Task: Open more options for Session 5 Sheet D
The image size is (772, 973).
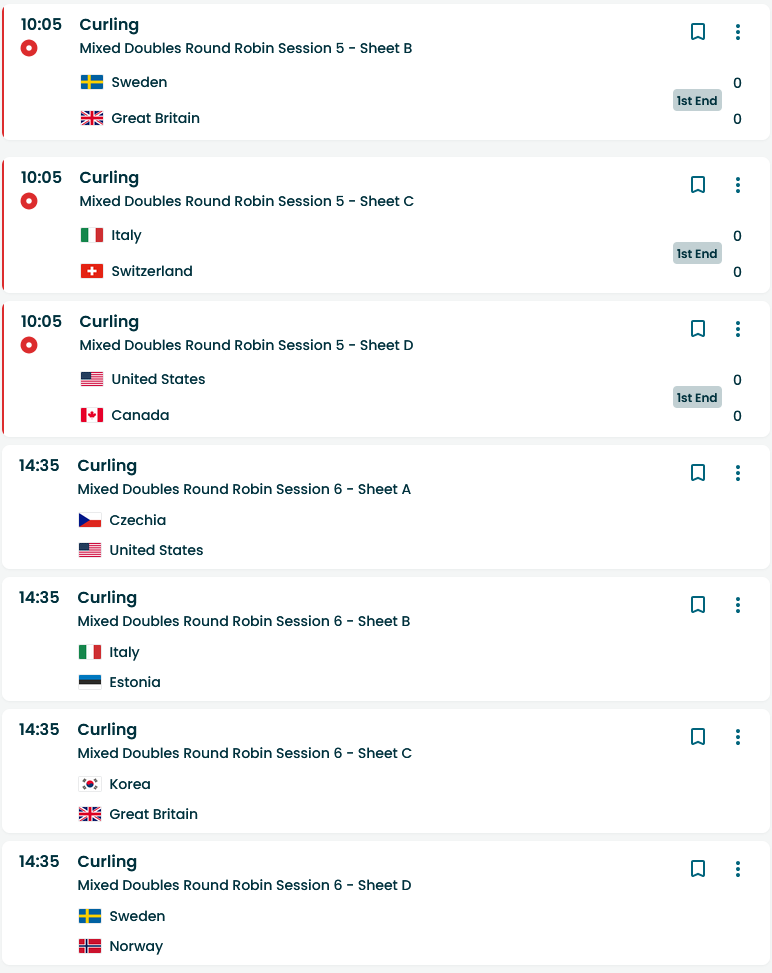Action: pyautogui.click(x=738, y=329)
